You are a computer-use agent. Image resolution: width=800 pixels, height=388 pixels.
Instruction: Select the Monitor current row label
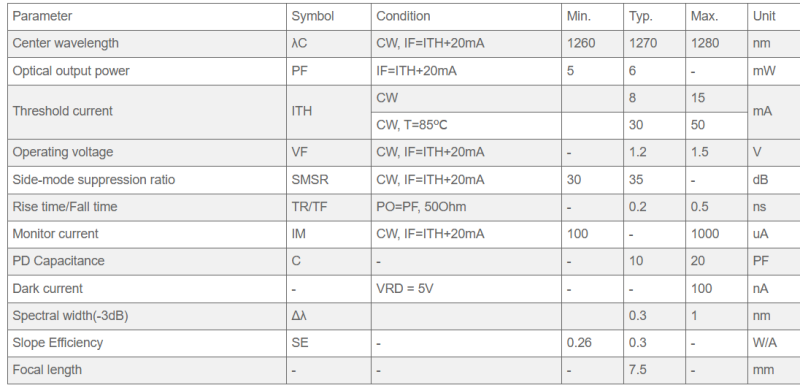click(147, 234)
